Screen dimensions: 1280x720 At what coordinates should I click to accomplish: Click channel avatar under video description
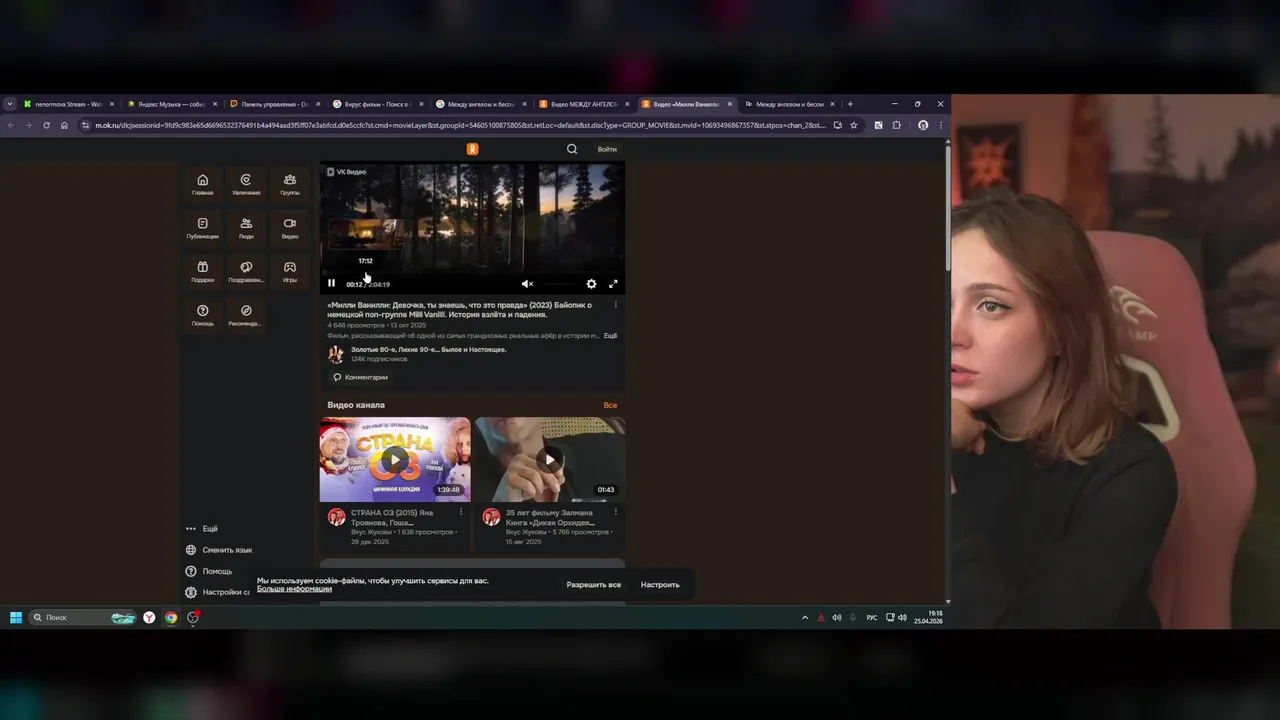tap(336, 354)
